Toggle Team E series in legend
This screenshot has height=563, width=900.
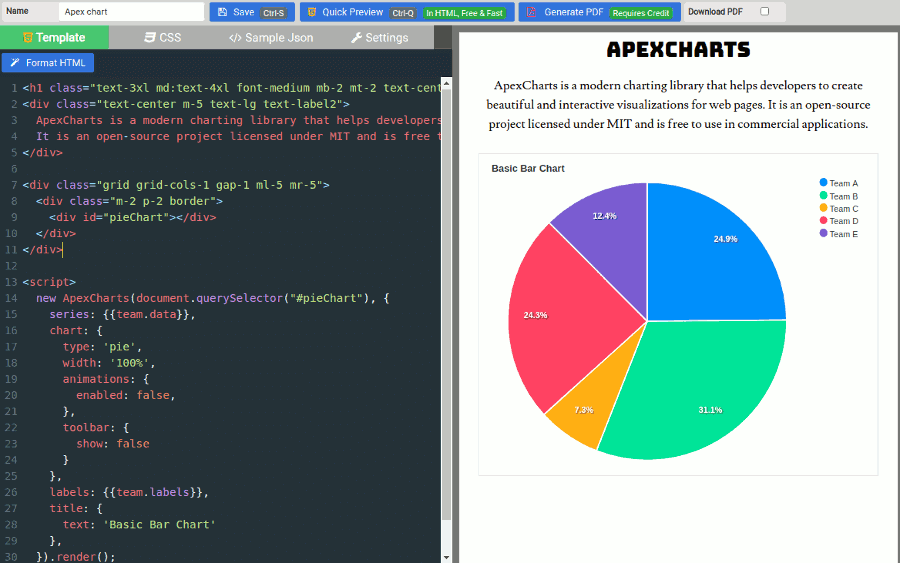coord(839,234)
